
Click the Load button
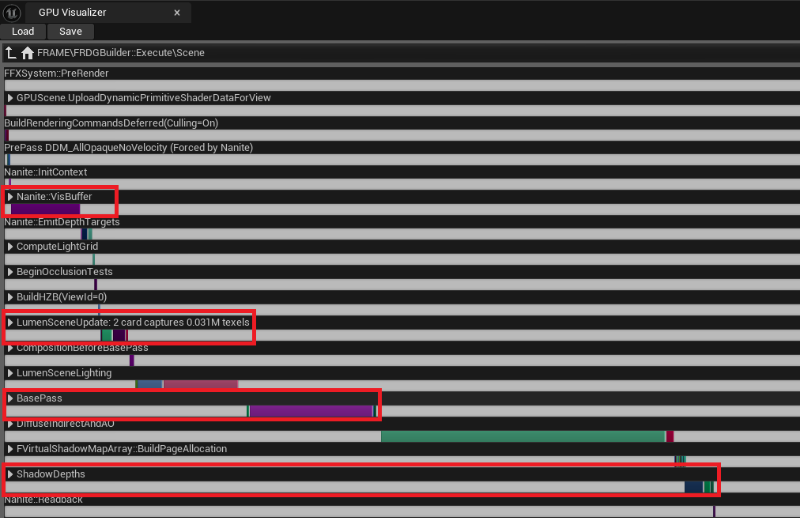tap(23, 32)
